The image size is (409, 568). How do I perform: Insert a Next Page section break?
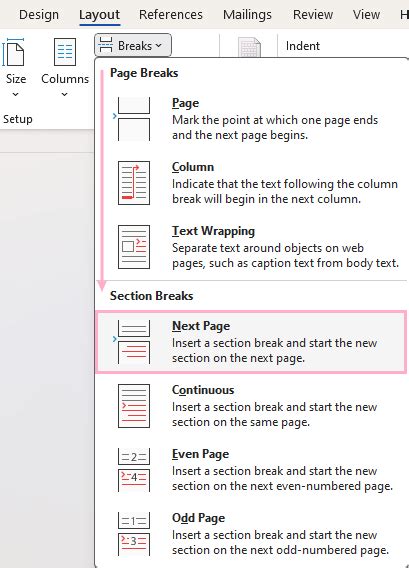pos(250,342)
